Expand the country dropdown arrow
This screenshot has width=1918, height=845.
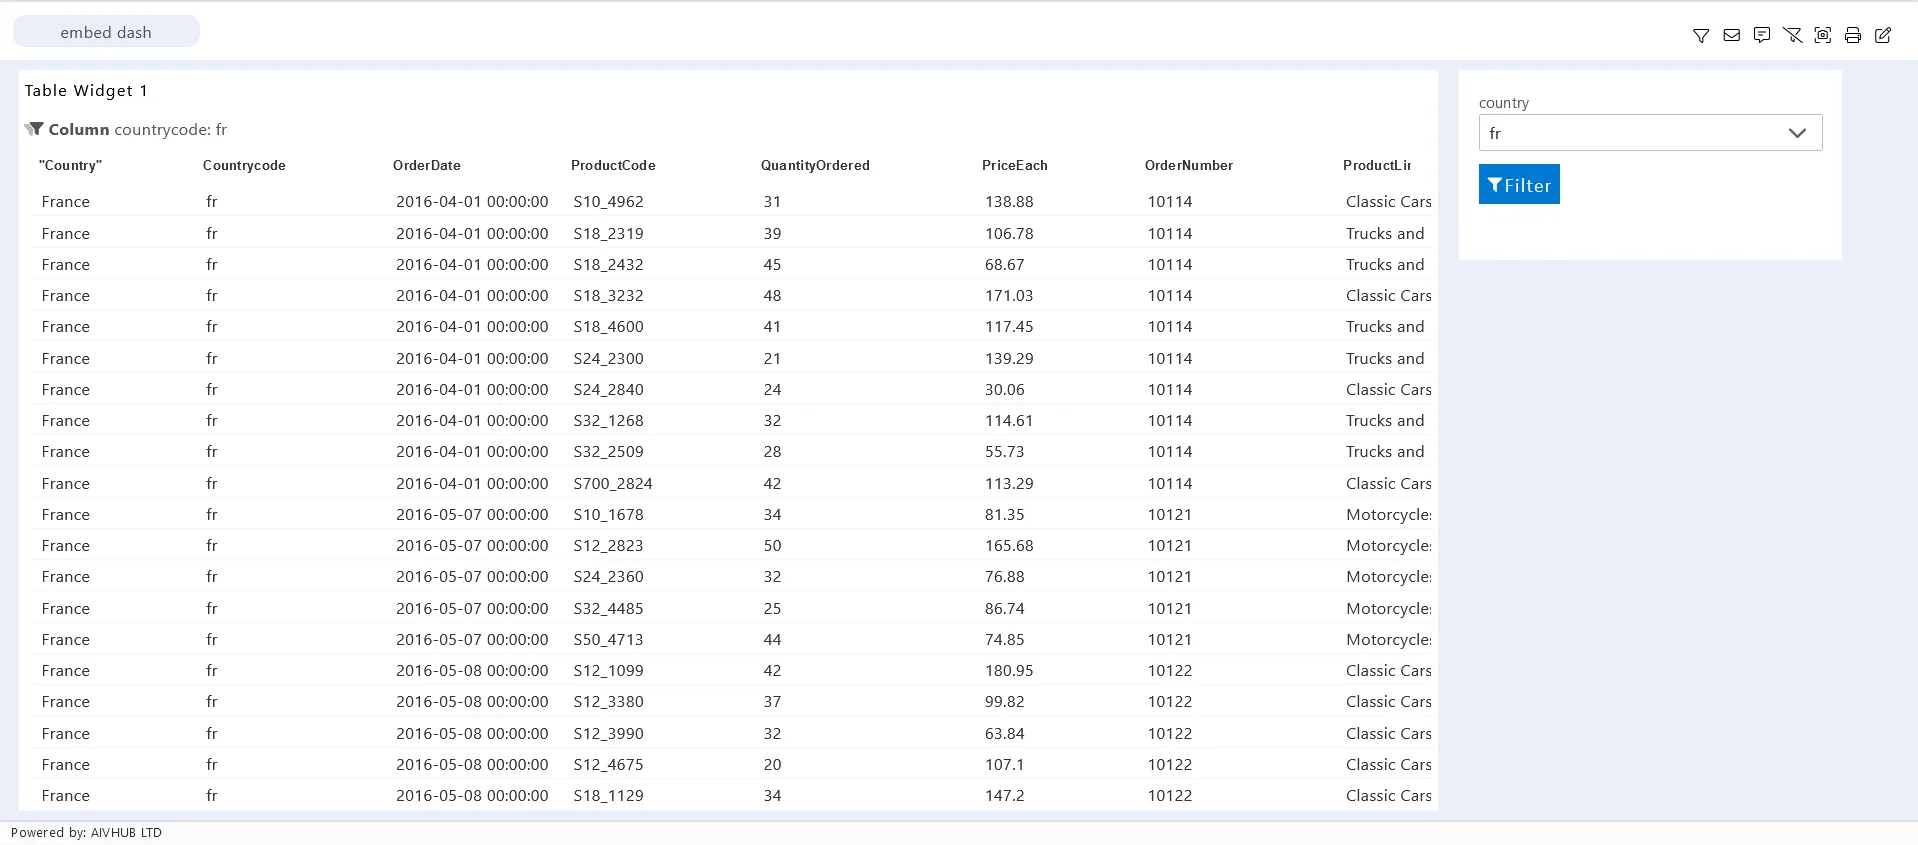(1797, 133)
